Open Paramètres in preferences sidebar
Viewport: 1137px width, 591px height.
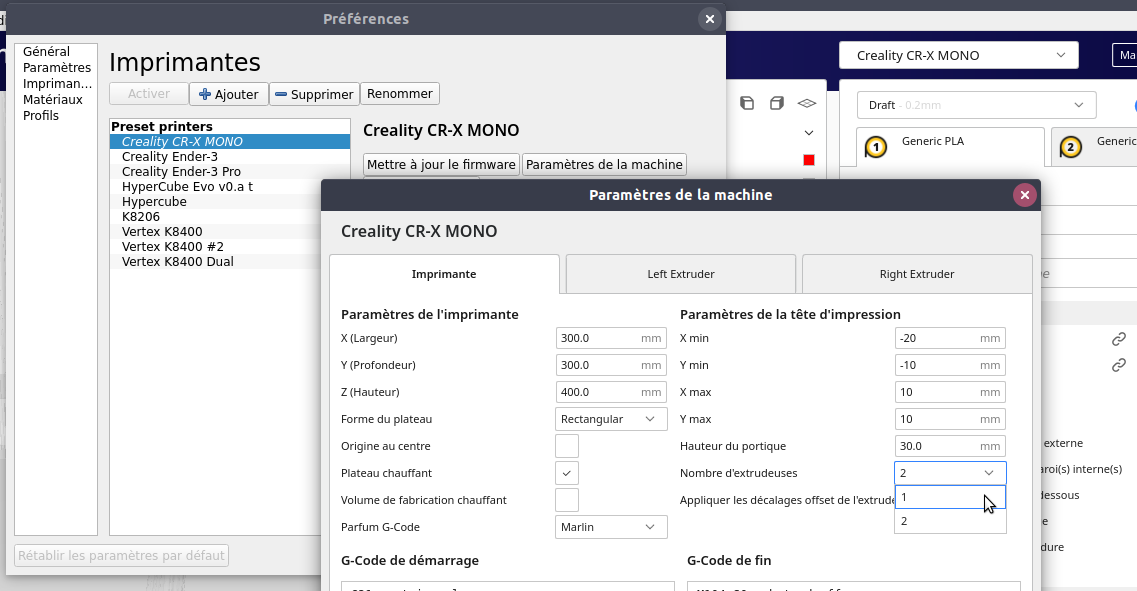pos(57,67)
